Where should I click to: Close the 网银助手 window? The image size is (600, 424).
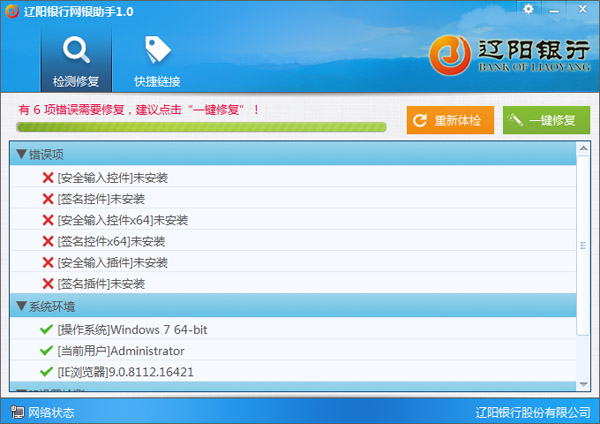tap(582, 9)
